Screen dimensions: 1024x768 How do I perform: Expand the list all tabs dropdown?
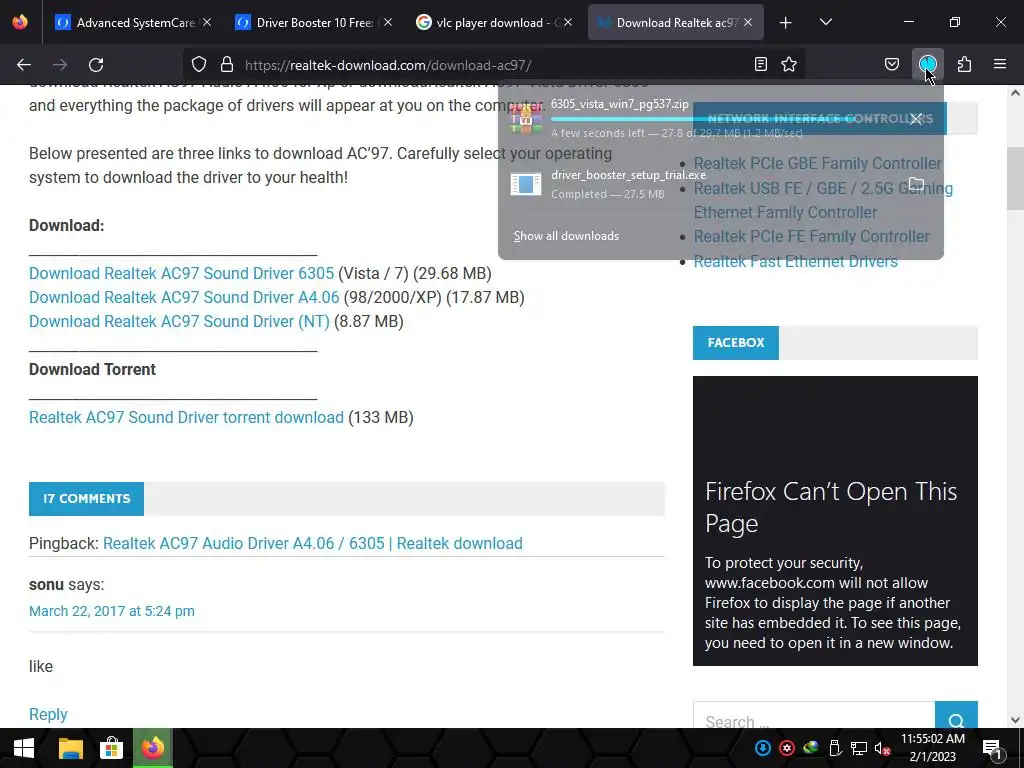825,23
